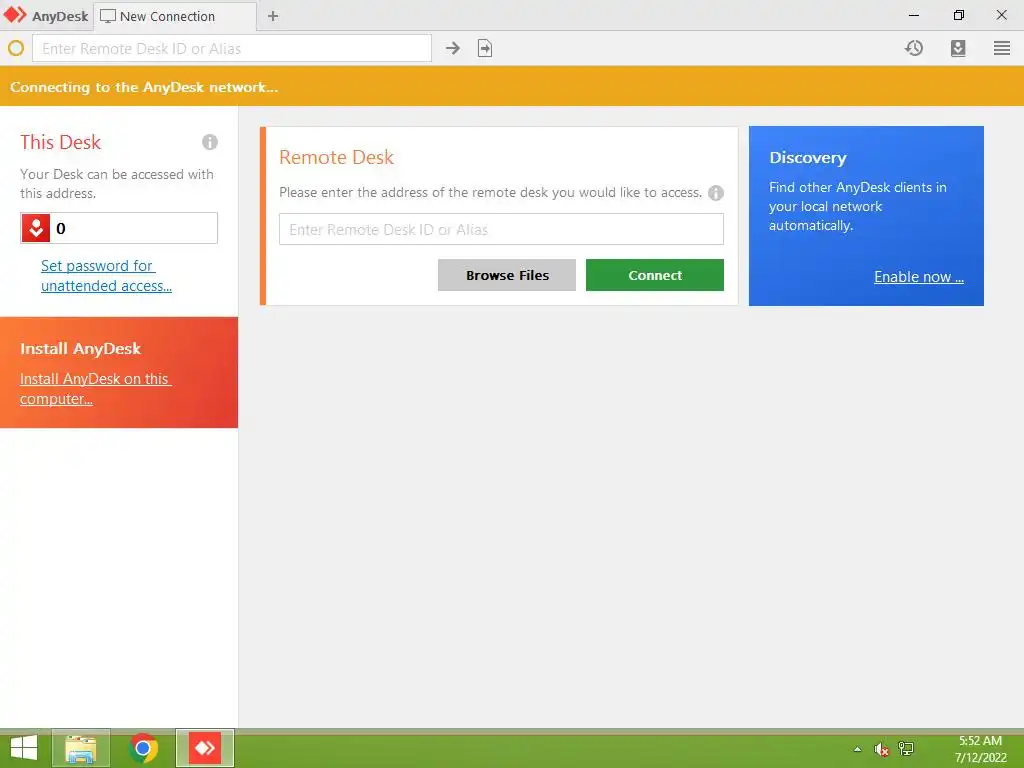Show hidden system tray icons arrow
Image resolution: width=1024 pixels, height=768 pixels.
[x=857, y=749]
